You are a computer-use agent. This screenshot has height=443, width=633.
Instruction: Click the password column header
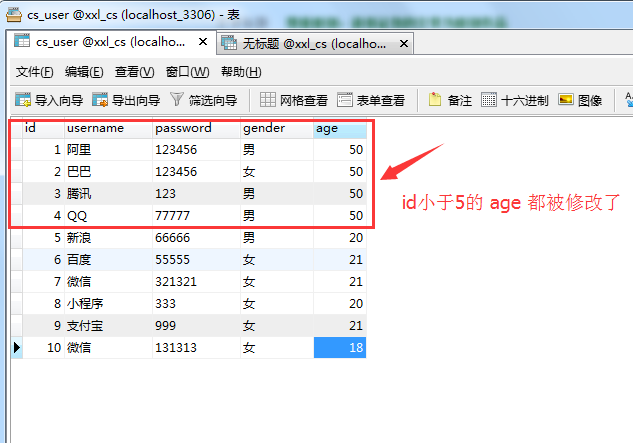(x=197, y=128)
